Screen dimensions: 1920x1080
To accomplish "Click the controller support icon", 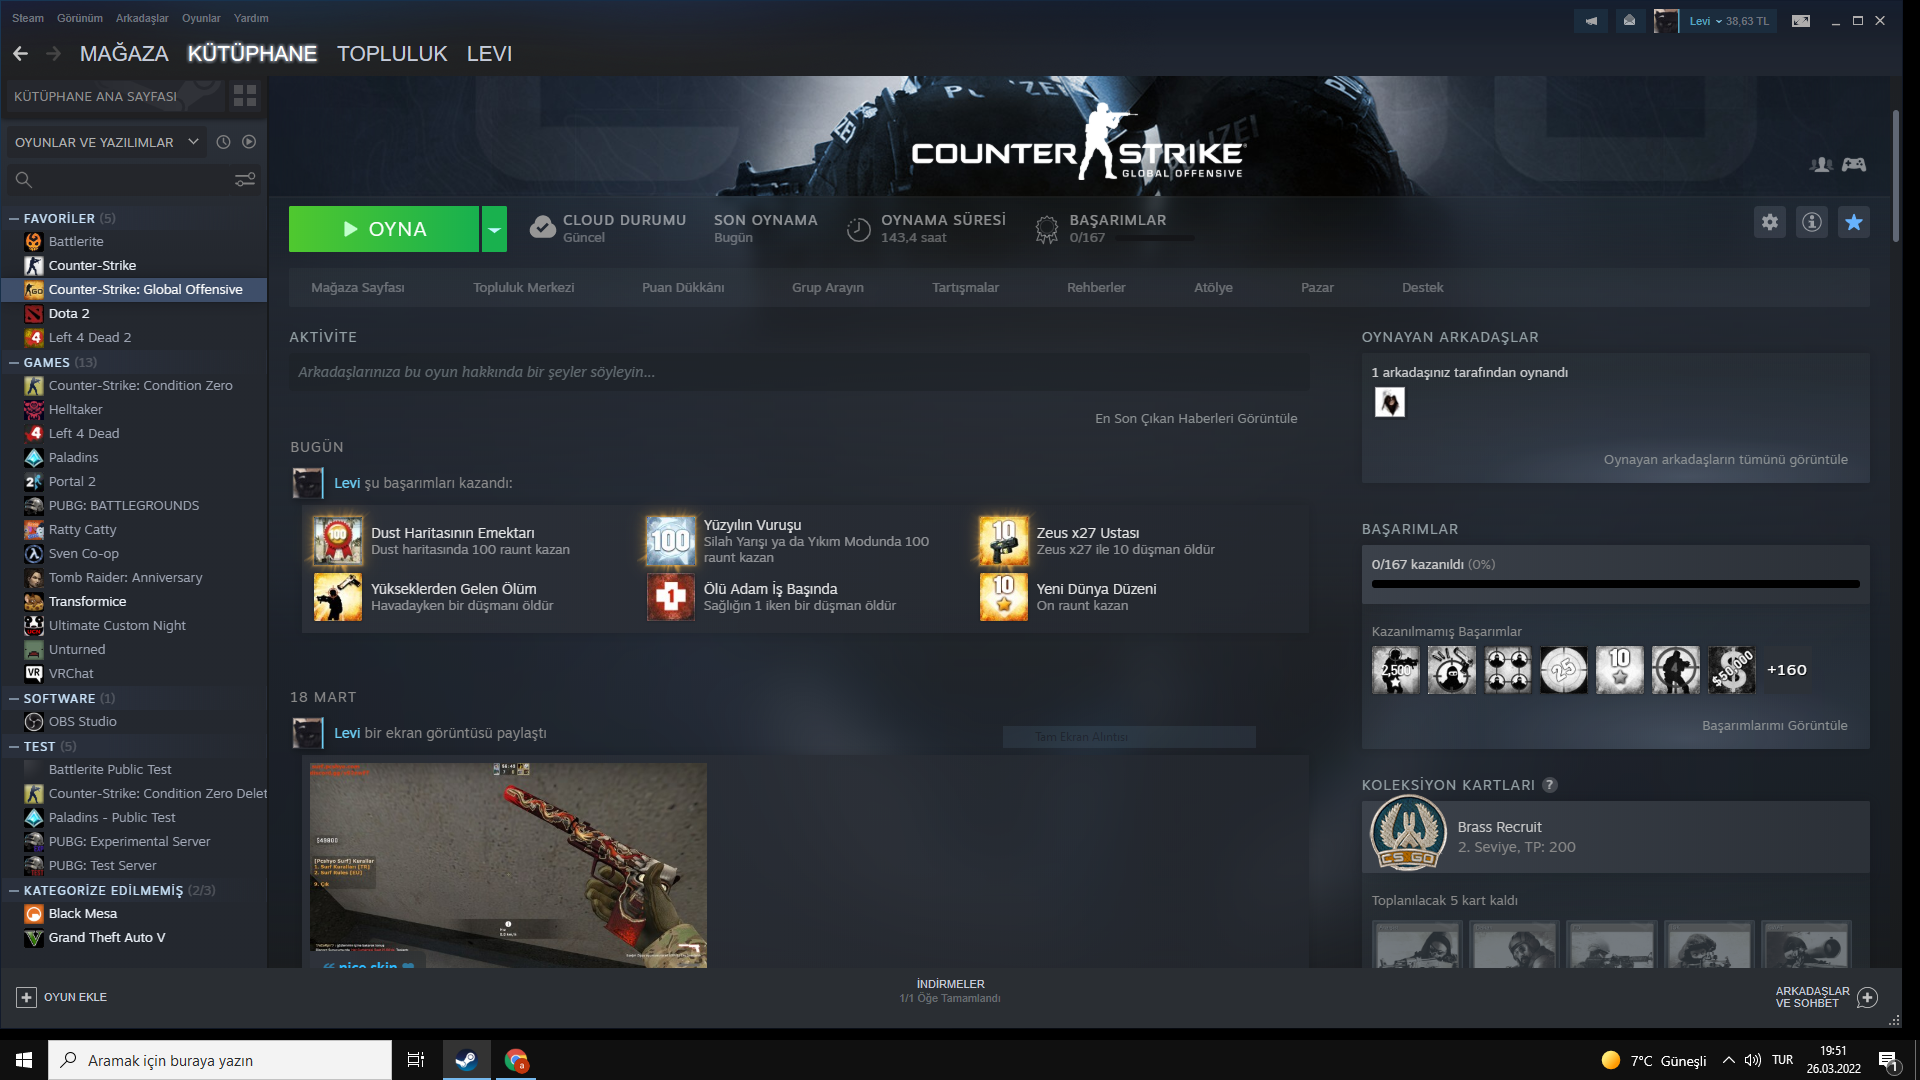I will tap(1854, 165).
